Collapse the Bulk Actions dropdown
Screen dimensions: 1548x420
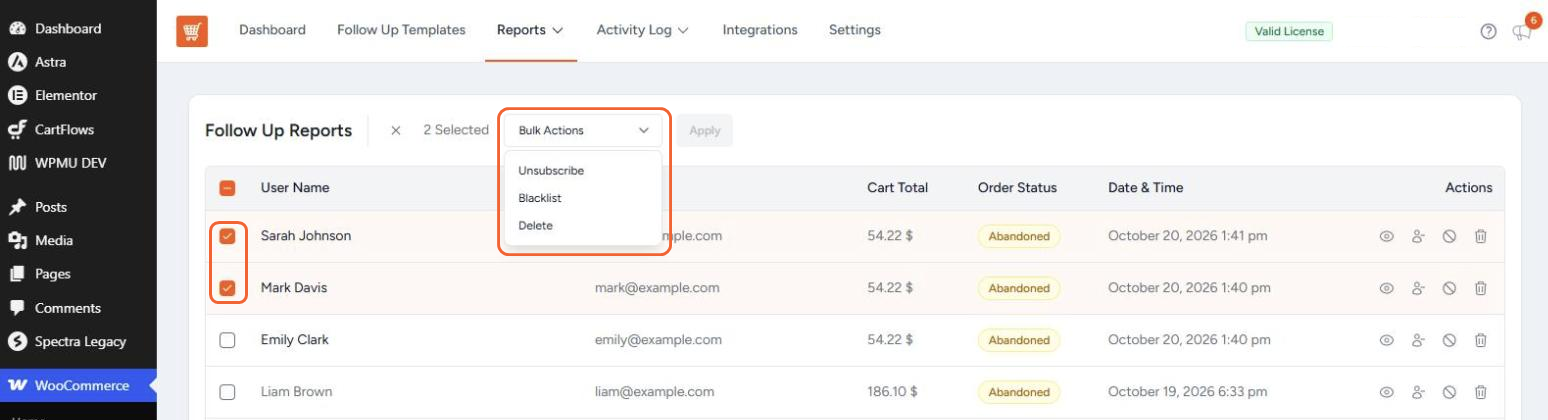coord(583,131)
